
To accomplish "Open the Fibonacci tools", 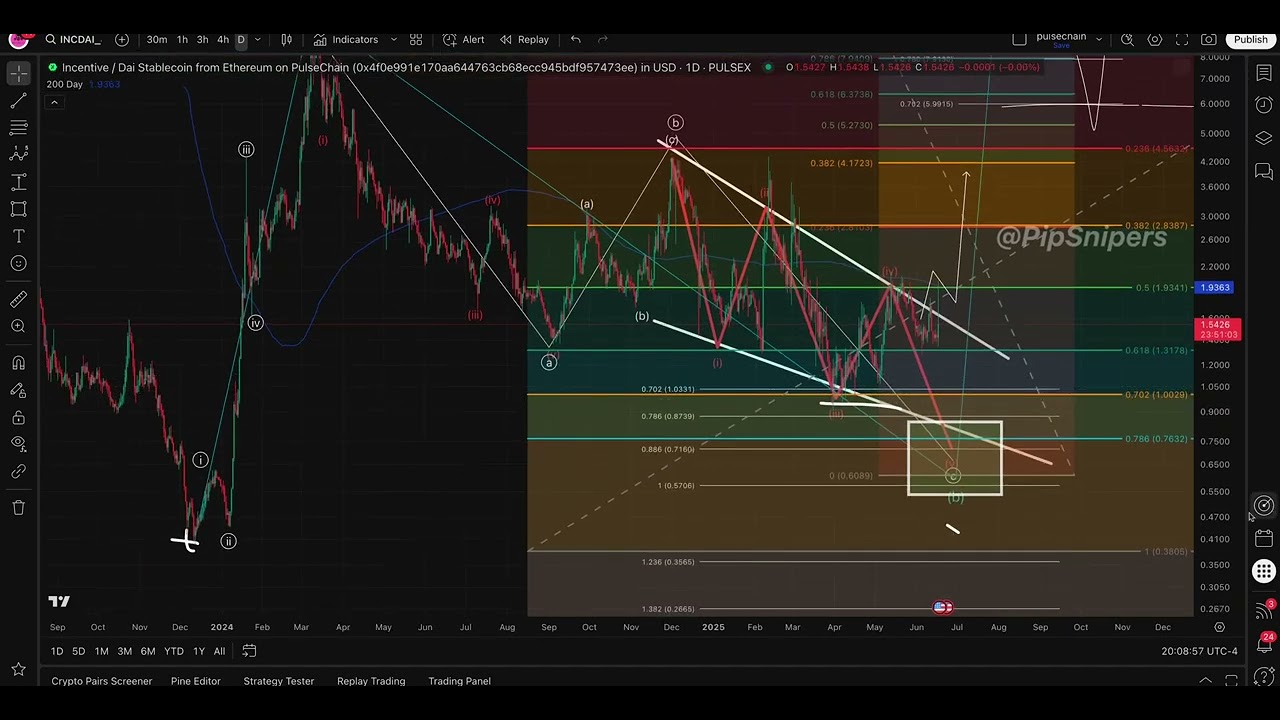I will (19, 128).
